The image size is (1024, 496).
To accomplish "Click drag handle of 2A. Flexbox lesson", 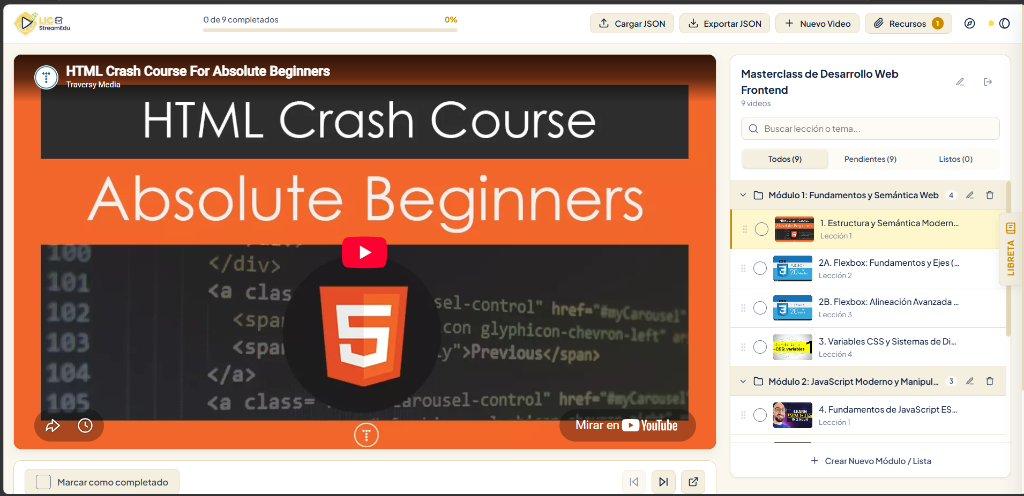I will coord(743,268).
